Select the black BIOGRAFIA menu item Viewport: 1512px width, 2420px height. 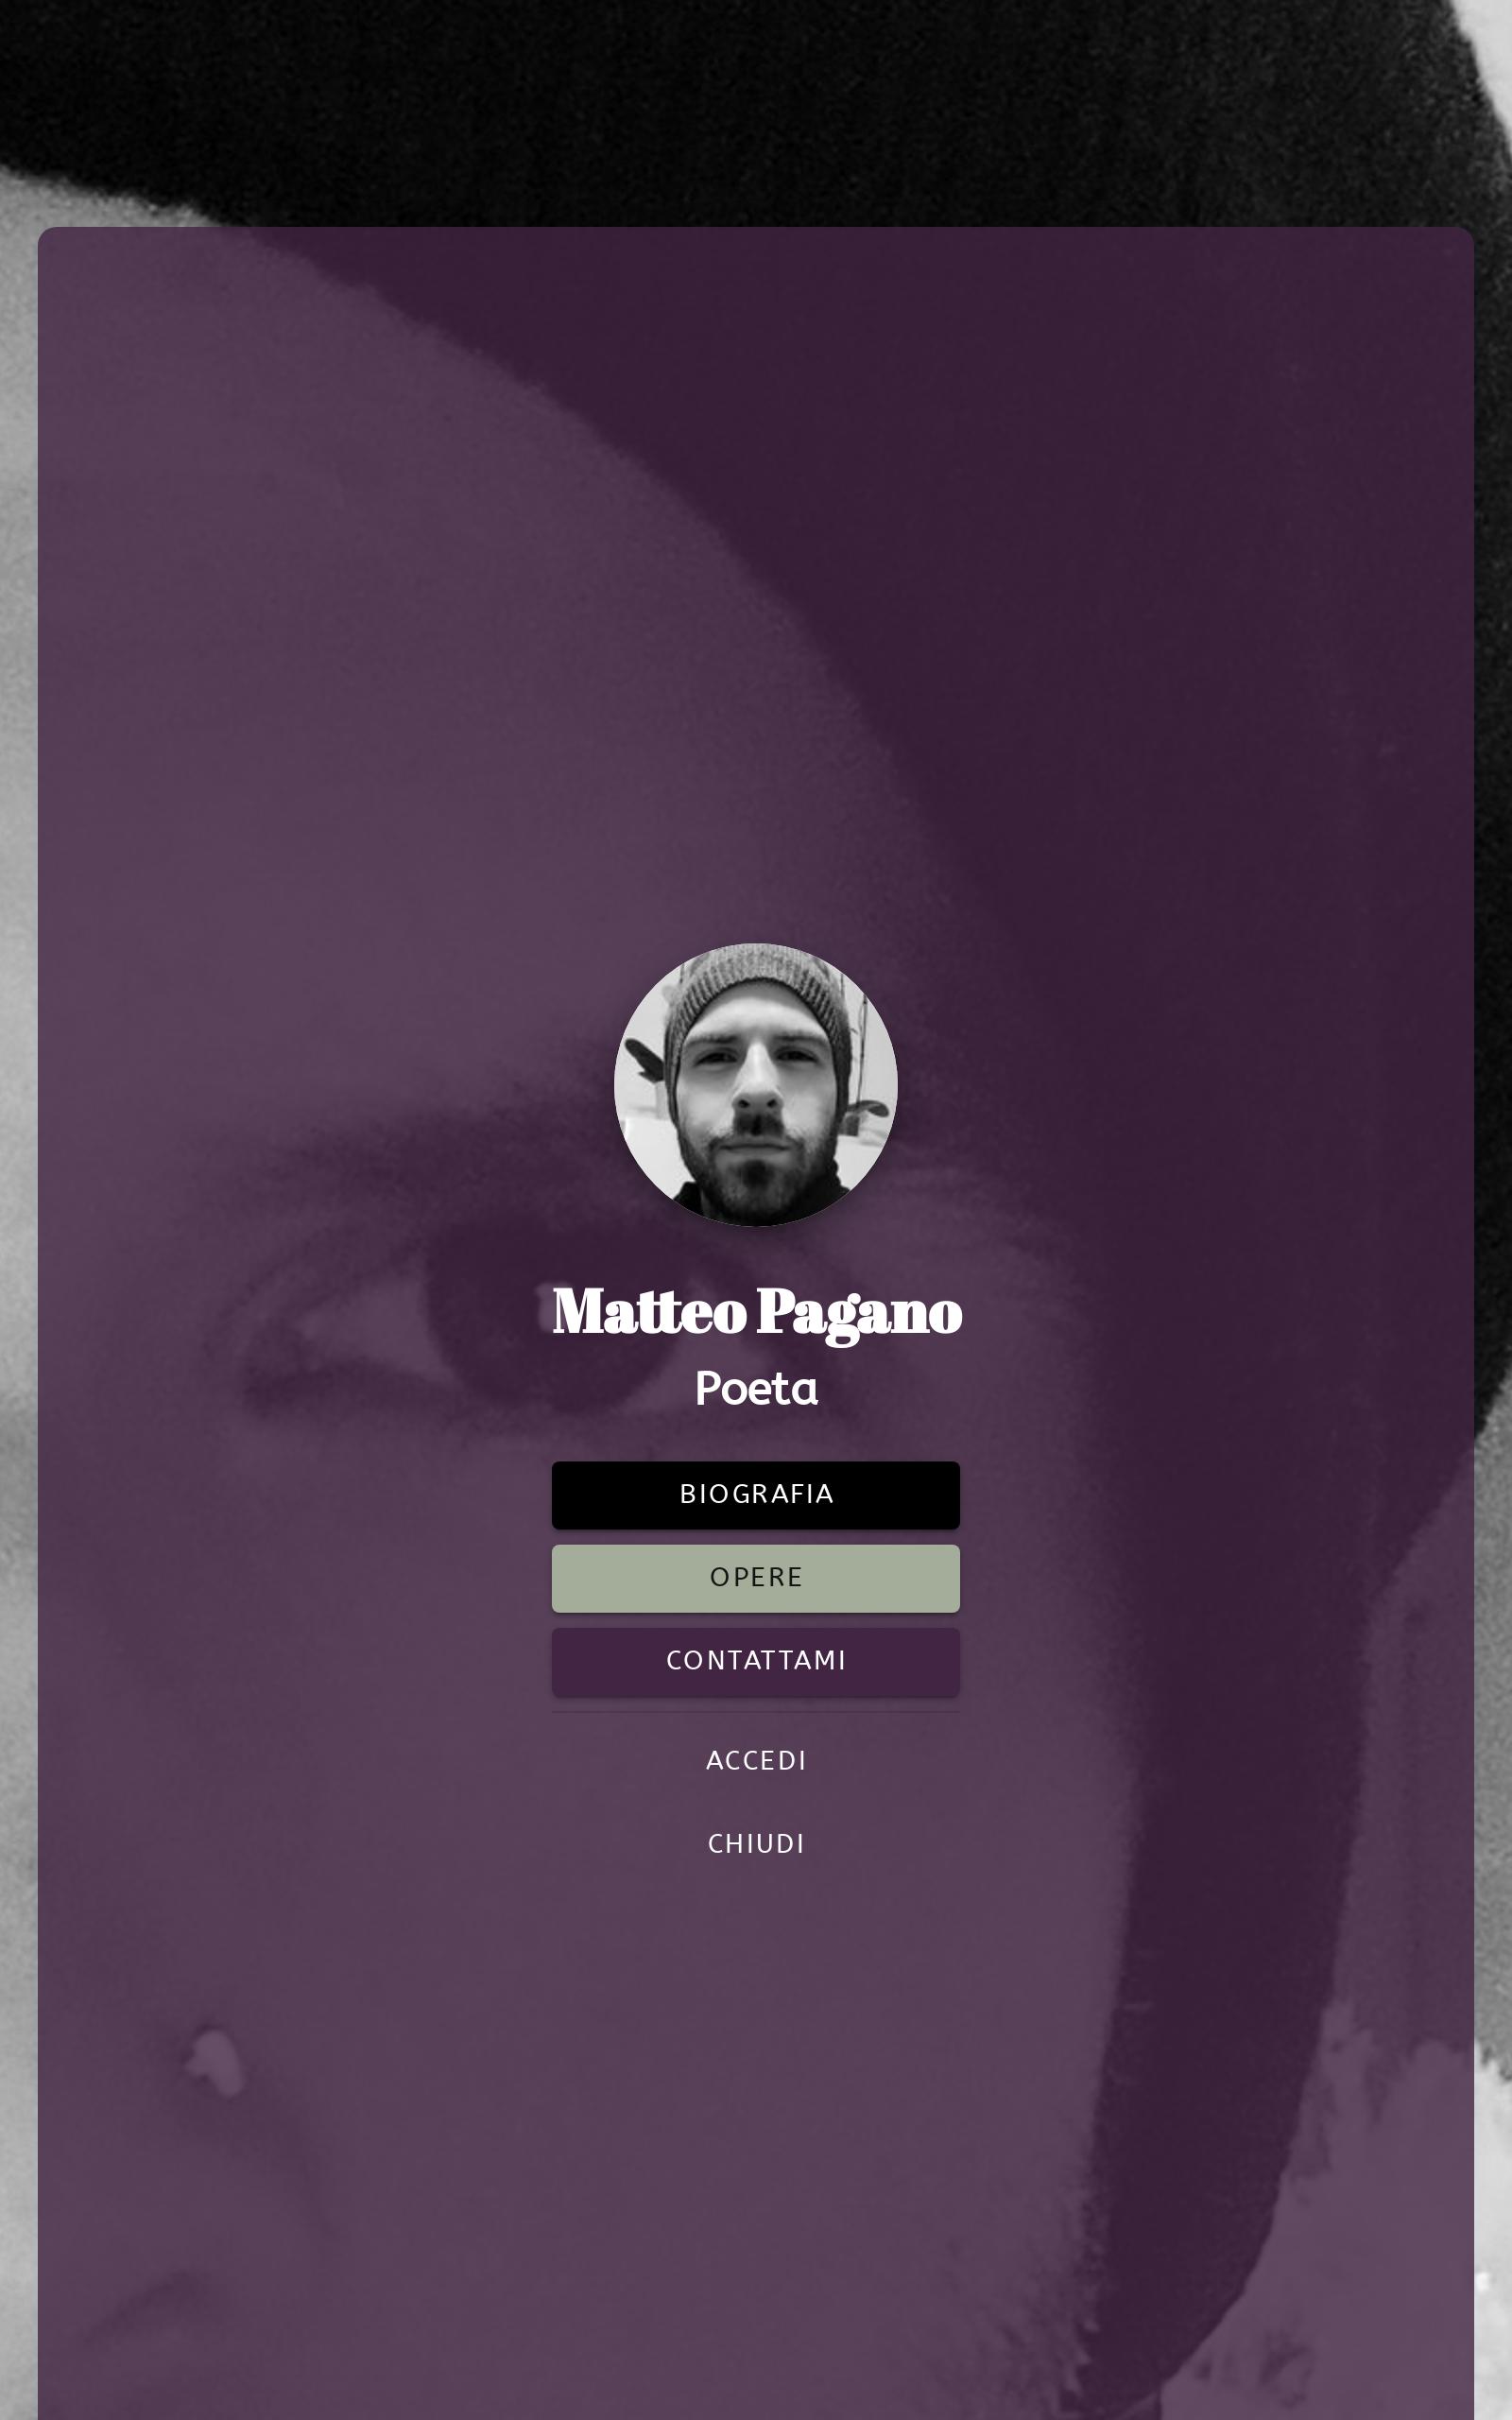click(755, 1495)
